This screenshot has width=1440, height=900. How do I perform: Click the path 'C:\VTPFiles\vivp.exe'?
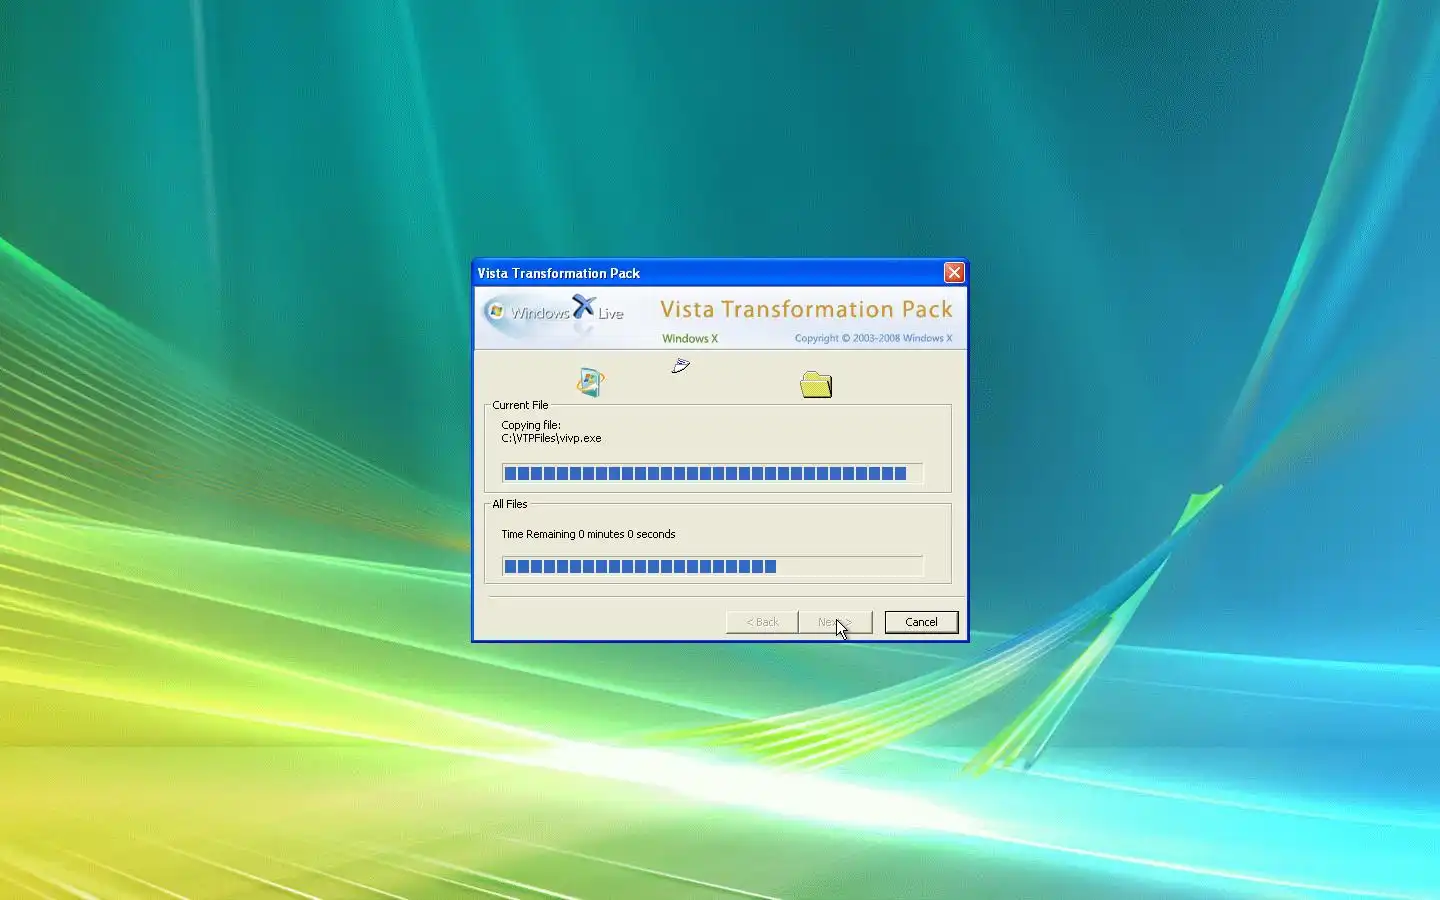pyautogui.click(x=551, y=438)
